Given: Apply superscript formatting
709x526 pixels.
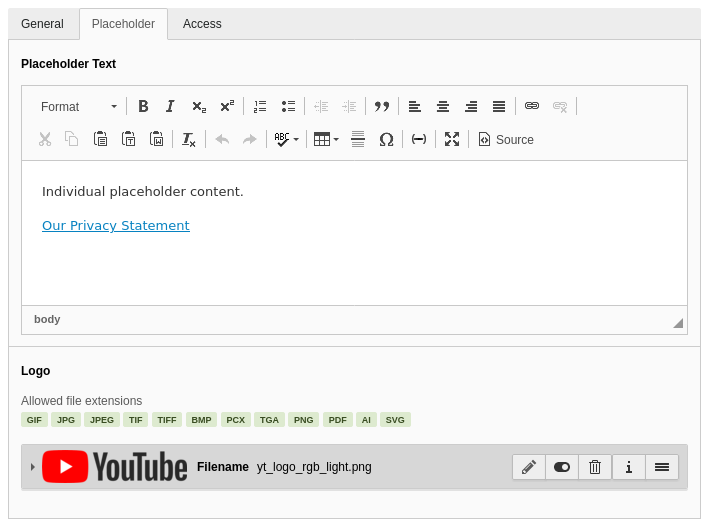Looking at the screenshot, I should tap(227, 106).
